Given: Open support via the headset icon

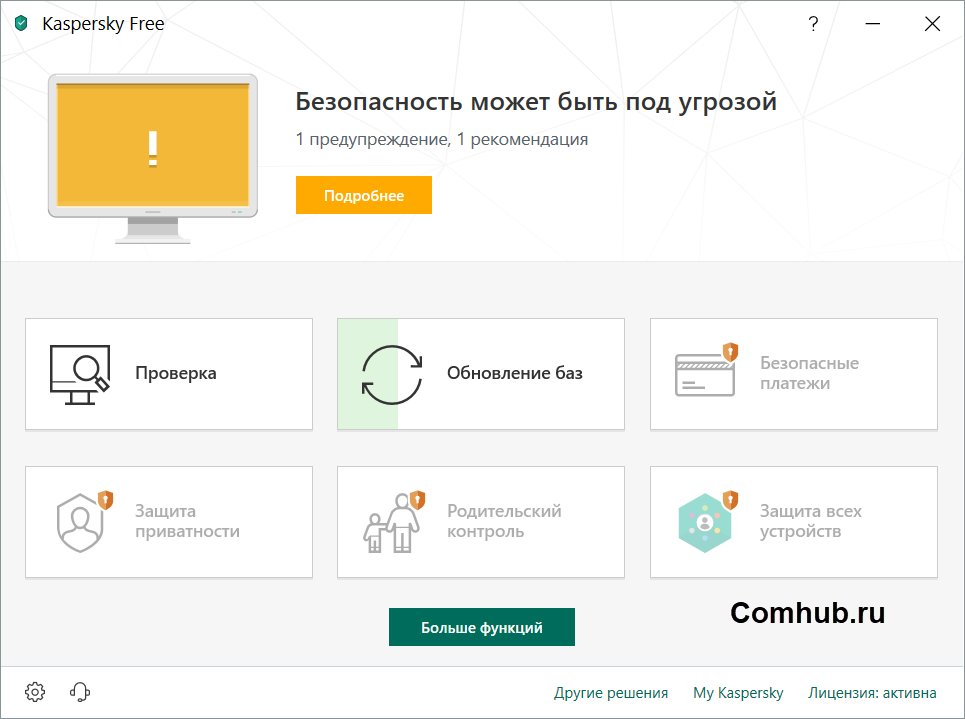Looking at the screenshot, I should coord(80,692).
